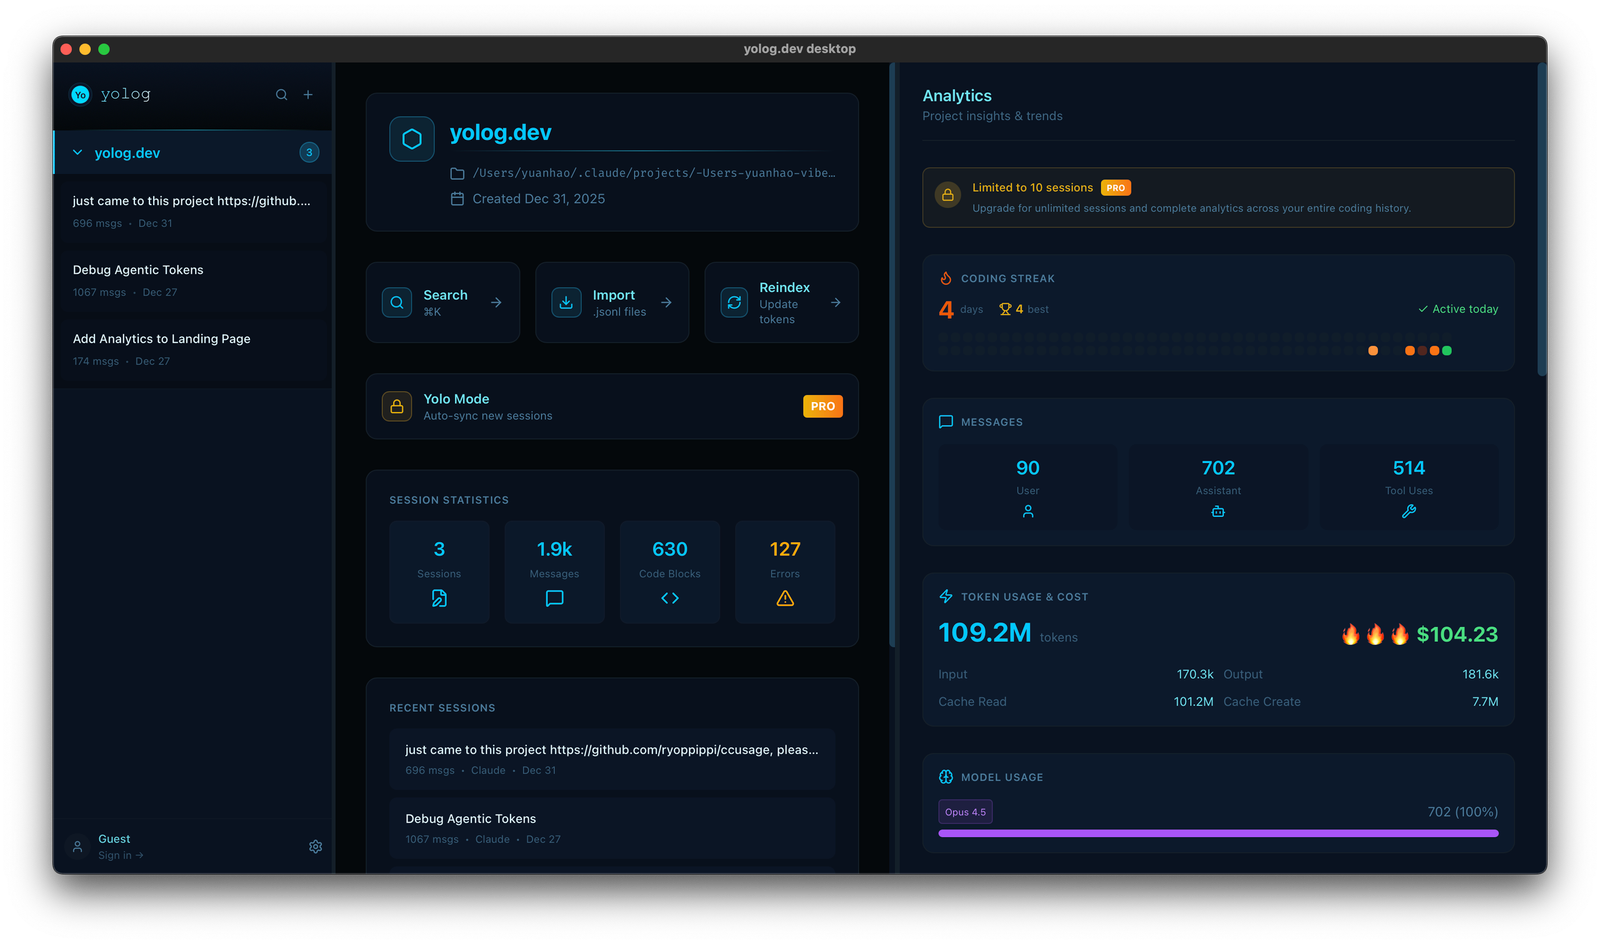Collapse the yolog.dev project group
This screenshot has height=944, width=1600.
77,152
